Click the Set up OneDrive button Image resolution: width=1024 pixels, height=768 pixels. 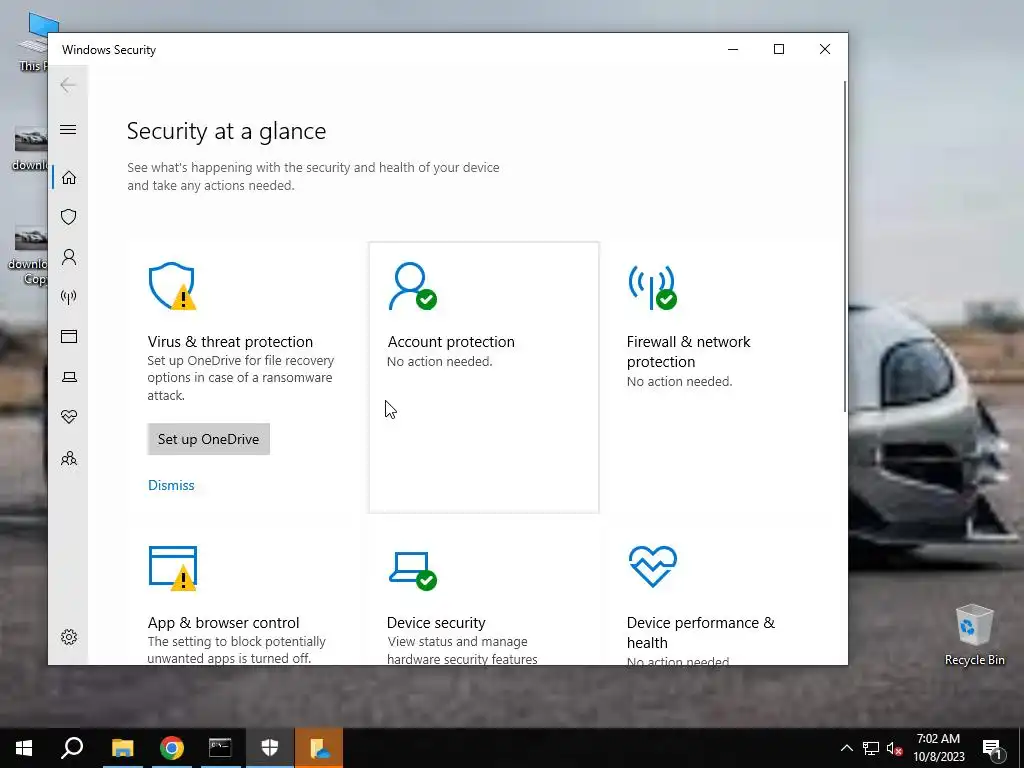(x=208, y=439)
